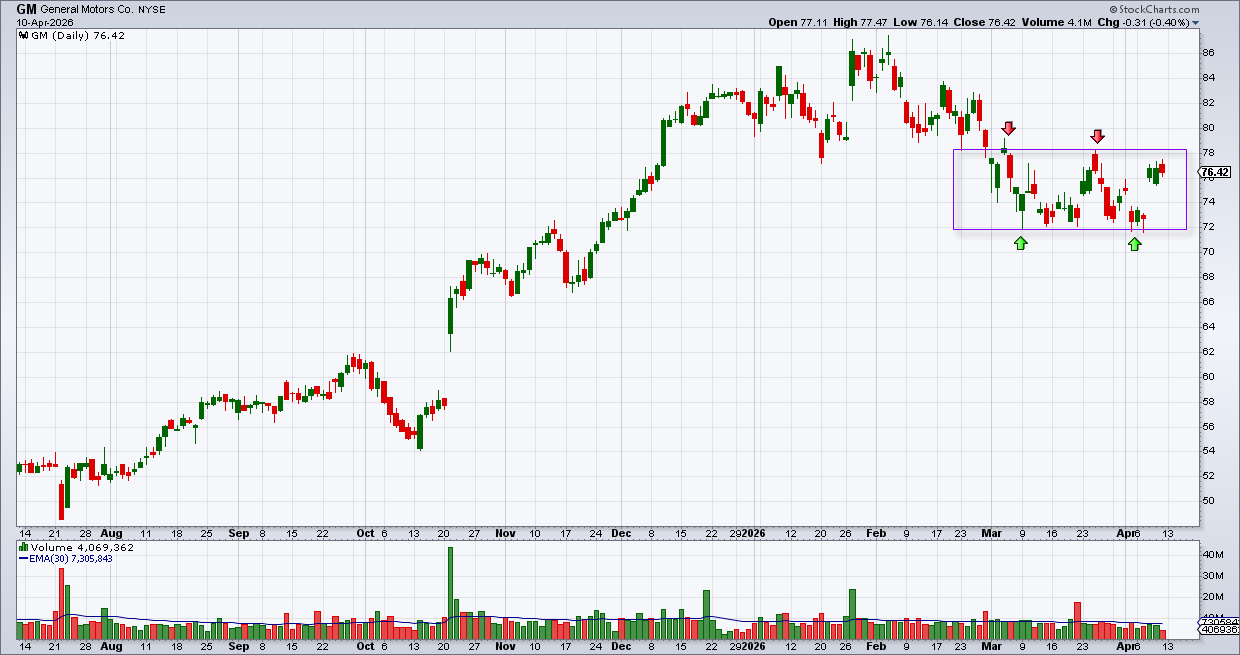Click the Open 77.11 value
Image resolution: width=1240 pixels, height=655 pixels.
(x=800, y=22)
